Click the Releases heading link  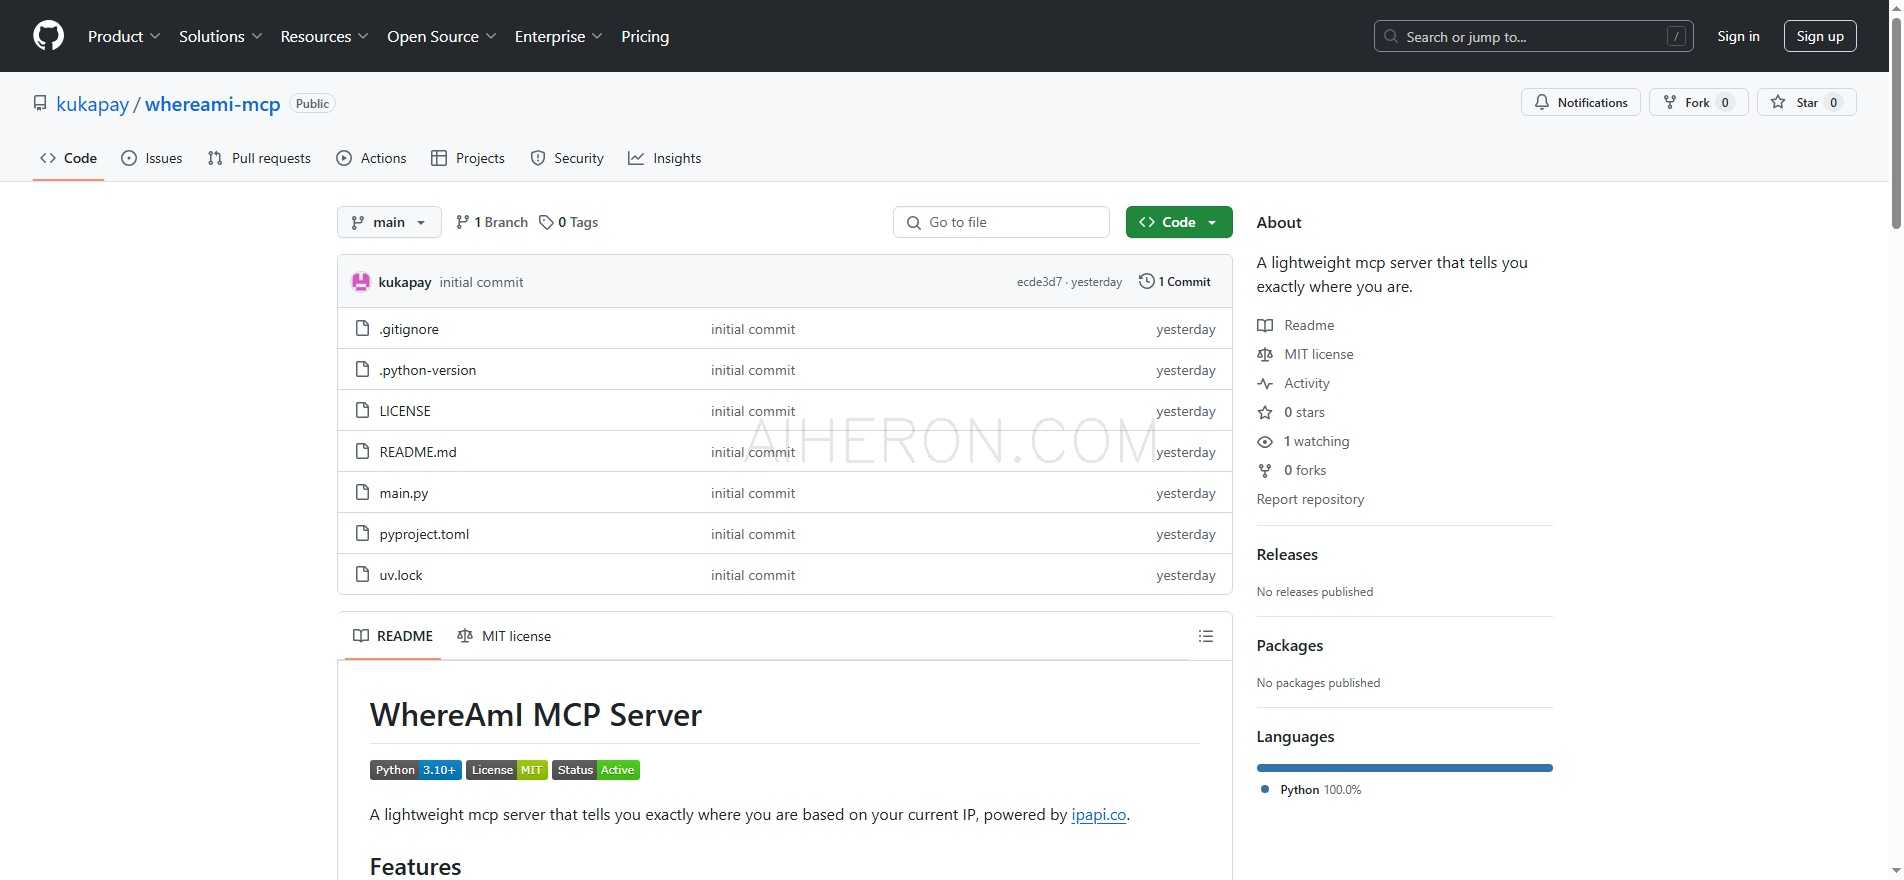(x=1287, y=555)
